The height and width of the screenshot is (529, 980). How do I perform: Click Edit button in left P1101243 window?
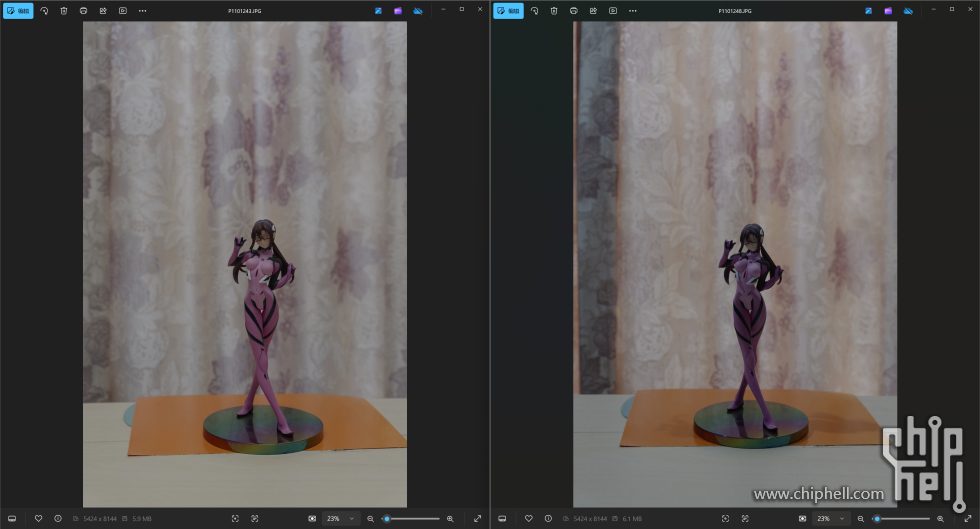18,10
